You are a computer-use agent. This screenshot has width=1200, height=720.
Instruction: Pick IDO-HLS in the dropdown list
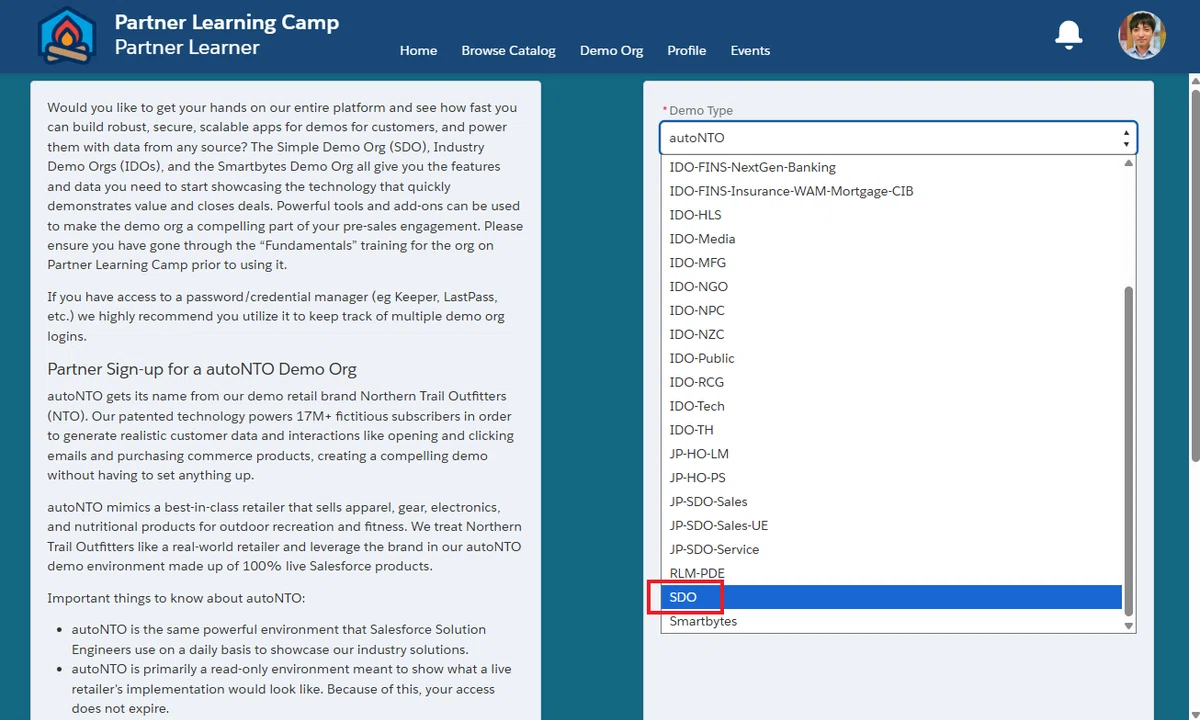tap(891, 215)
